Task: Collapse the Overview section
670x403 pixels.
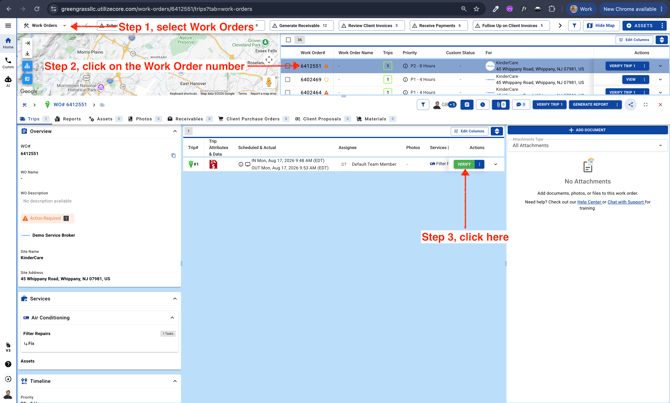Action: coord(175,131)
